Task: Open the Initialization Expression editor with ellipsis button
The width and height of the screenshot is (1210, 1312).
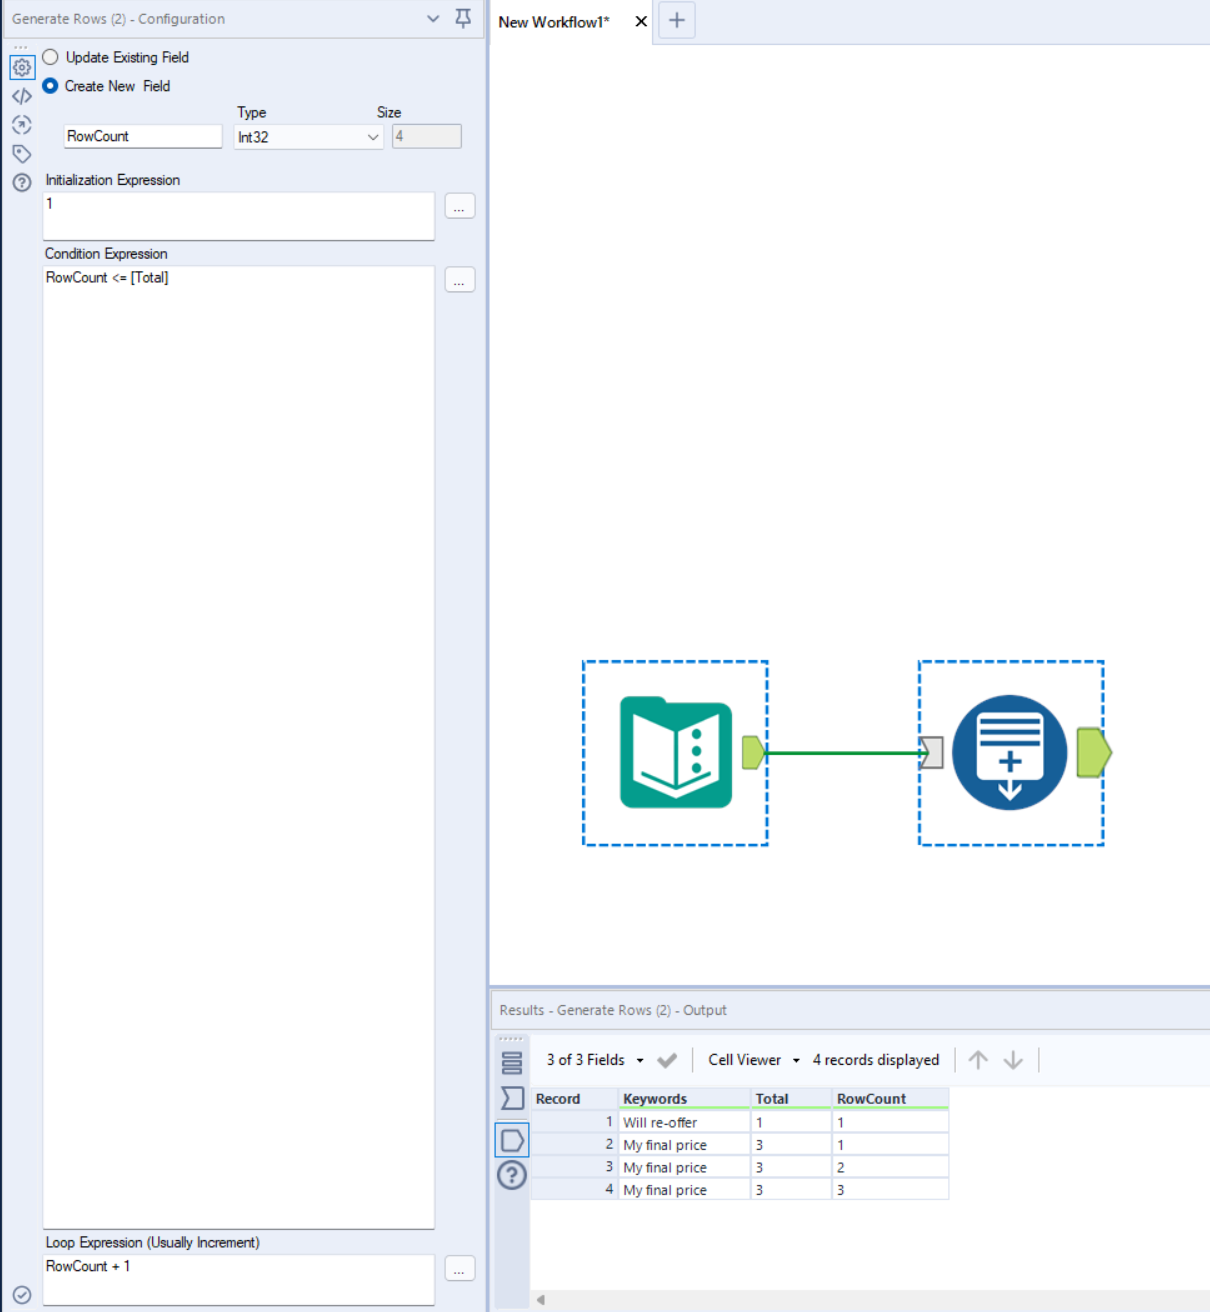Action: pyautogui.click(x=459, y=206)
